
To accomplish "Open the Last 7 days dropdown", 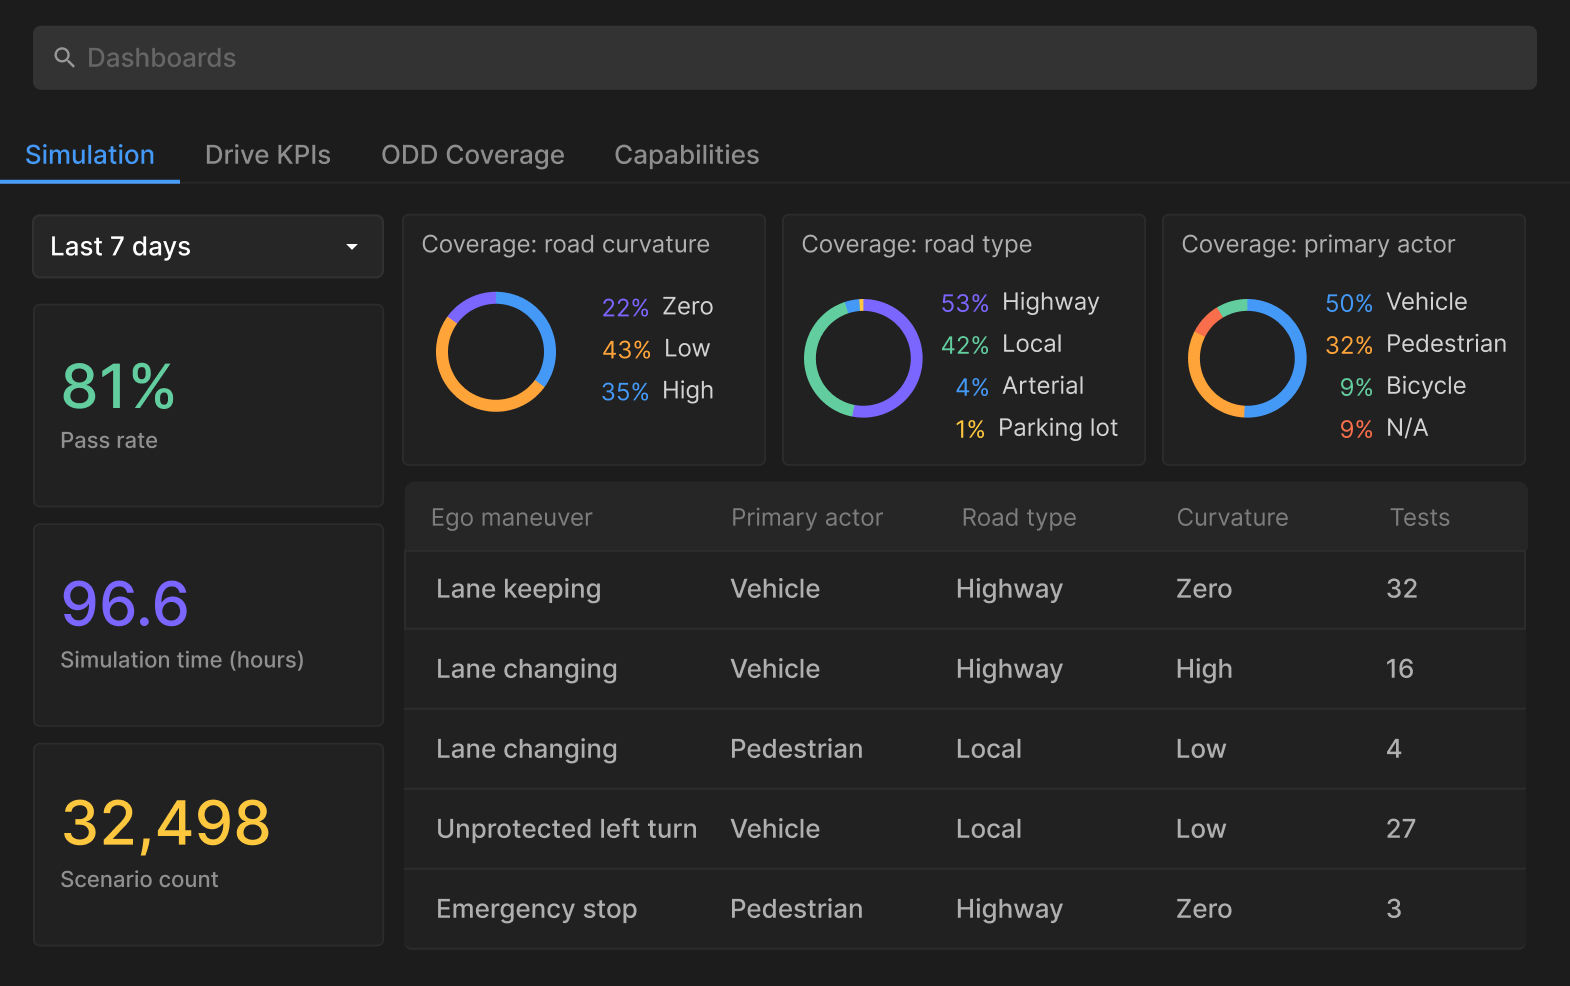I will 207,247.
